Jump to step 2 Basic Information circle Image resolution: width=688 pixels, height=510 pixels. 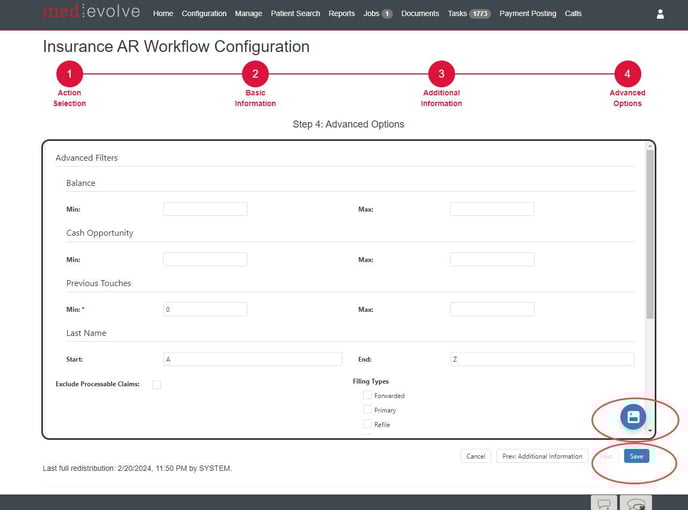click(255, 74)
